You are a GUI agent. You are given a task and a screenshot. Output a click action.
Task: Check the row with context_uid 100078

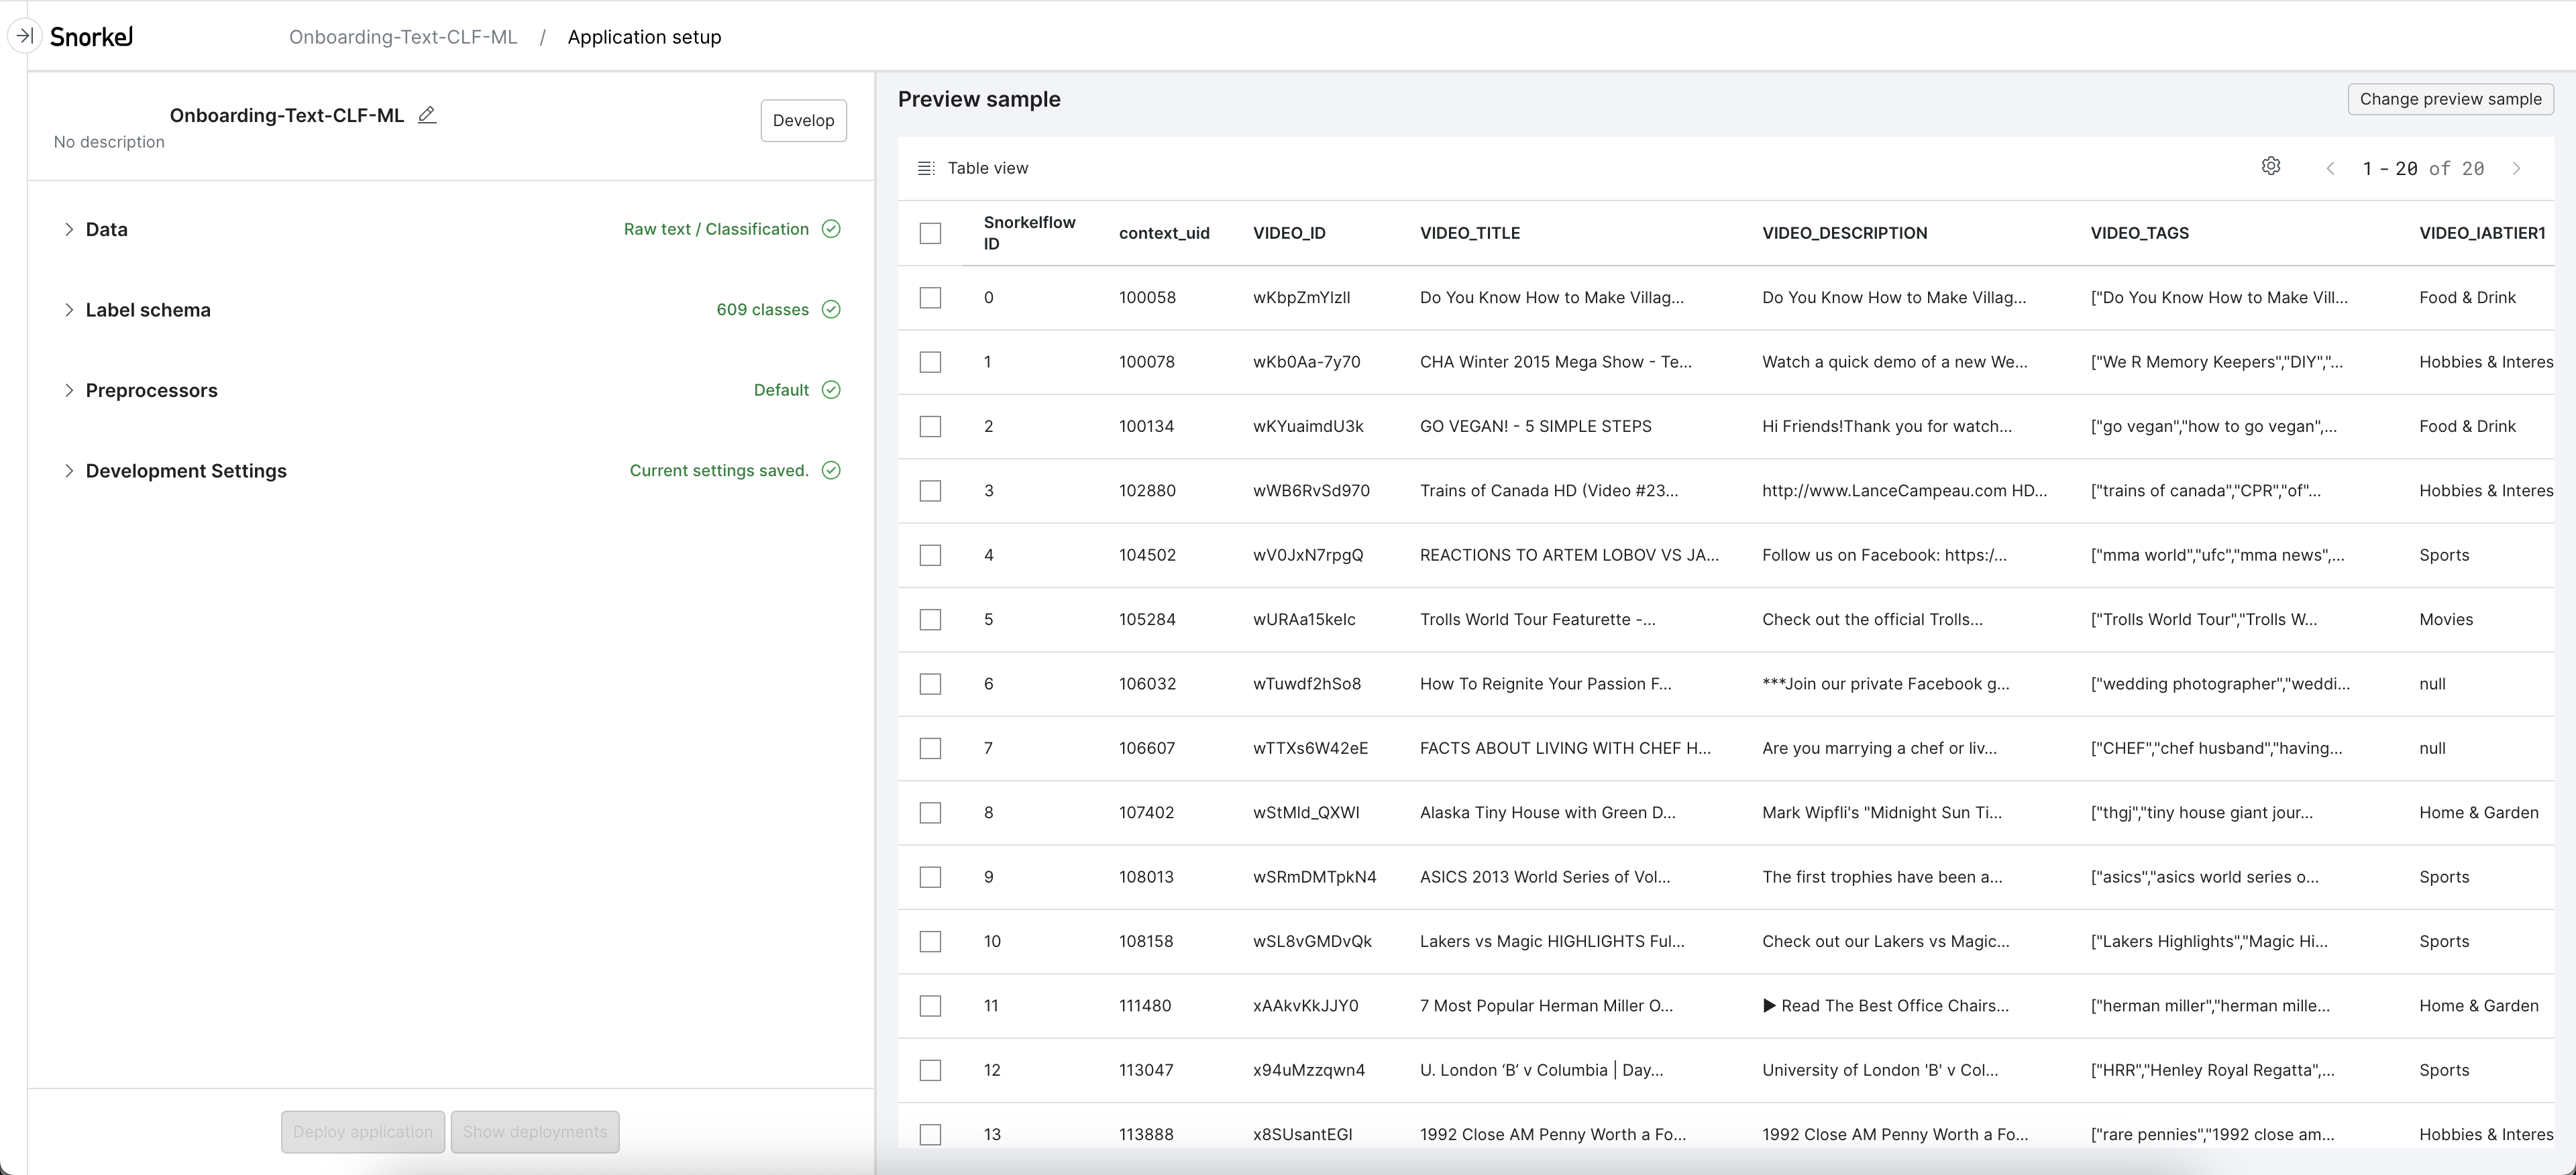(x=930, y=362)
